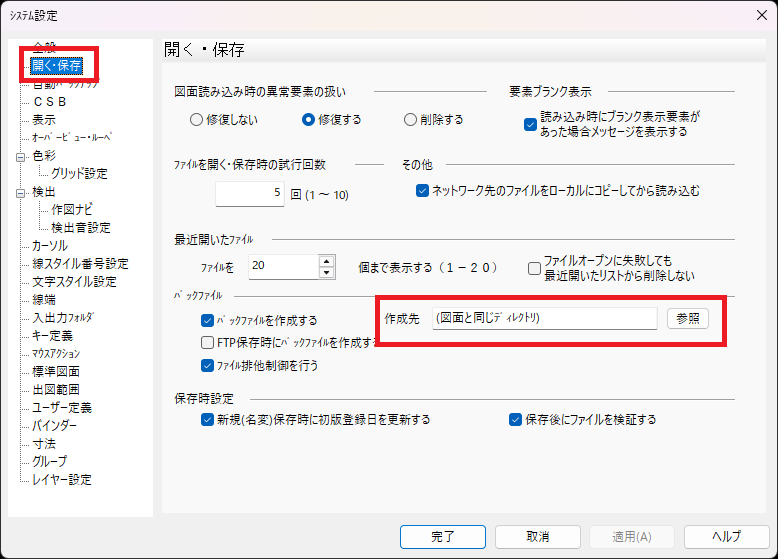This screenshot has width=778, height=559.
Task: Select ＣＳＢ in settings tree
Action: click(x=50, y=102)
